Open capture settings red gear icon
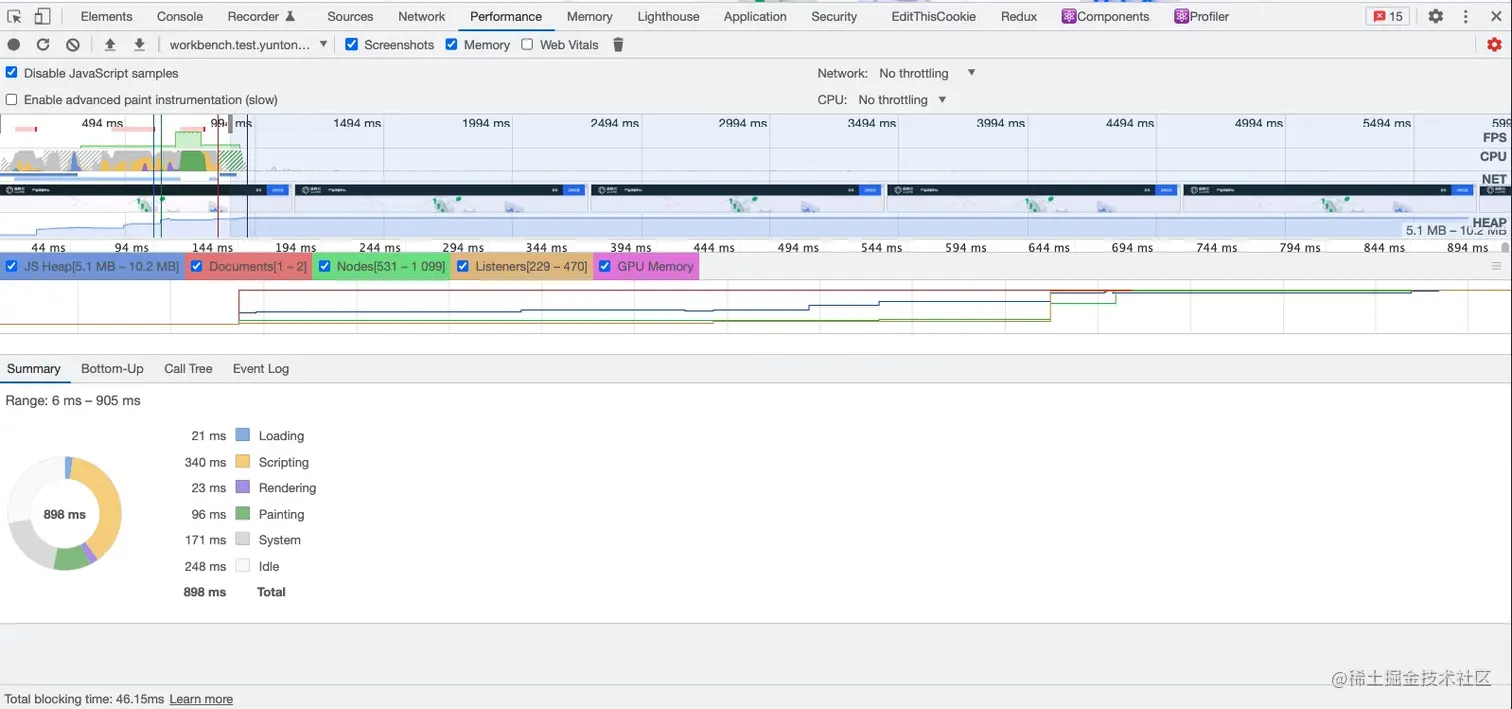 click(1494, 45)
